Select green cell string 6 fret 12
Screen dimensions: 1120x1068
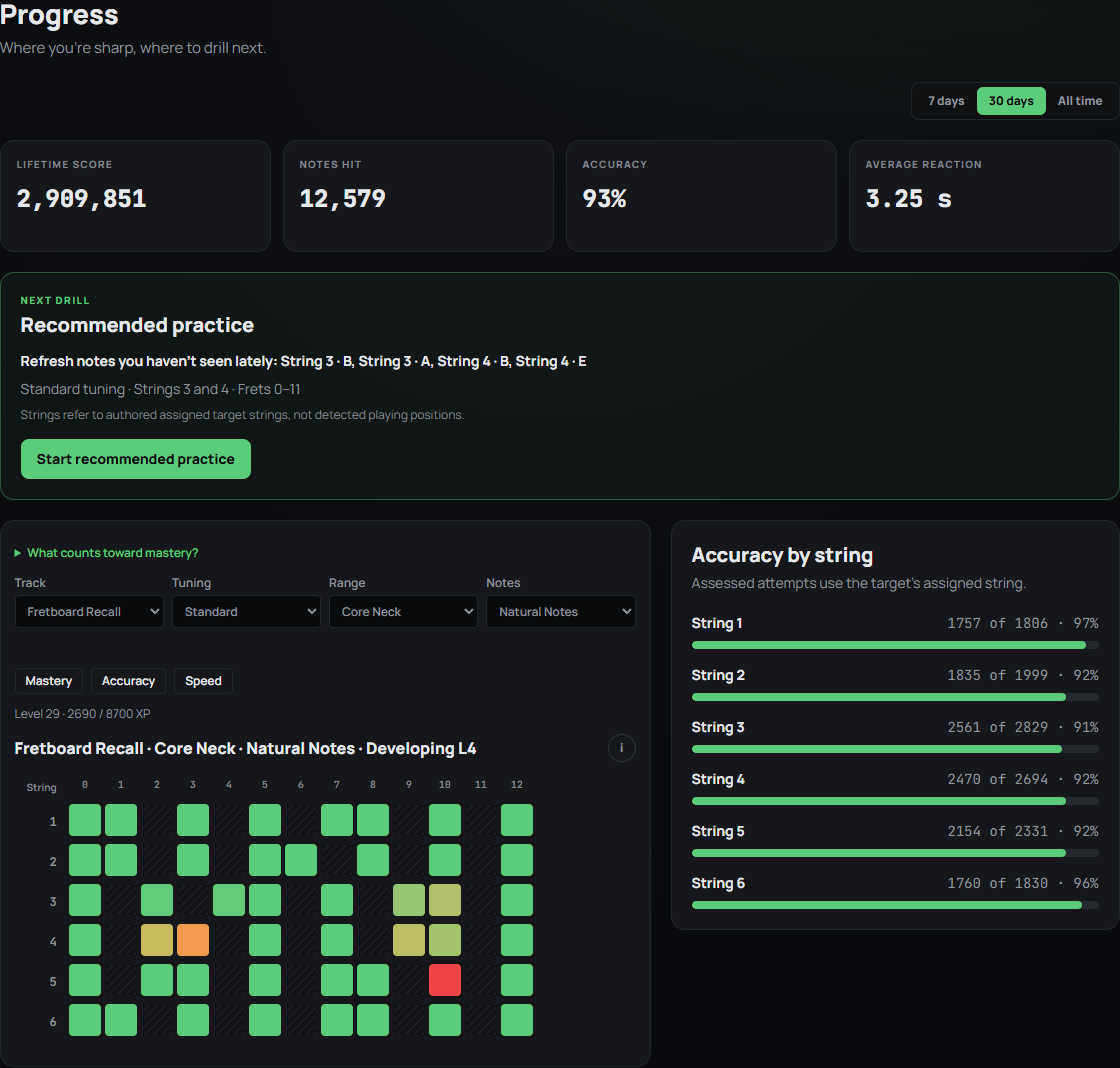(517, 1020)
